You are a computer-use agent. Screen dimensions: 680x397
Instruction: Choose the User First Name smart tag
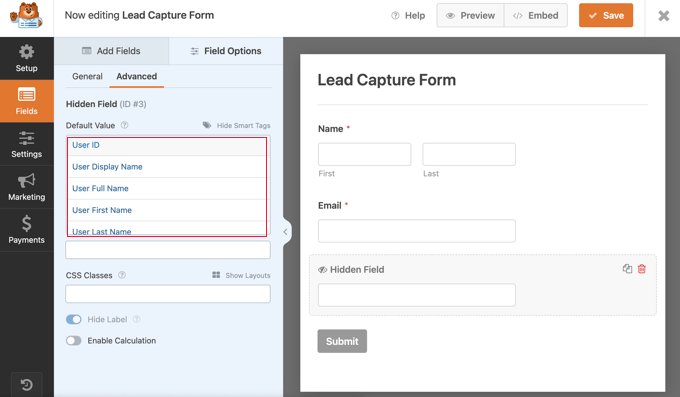pos(167,210)
